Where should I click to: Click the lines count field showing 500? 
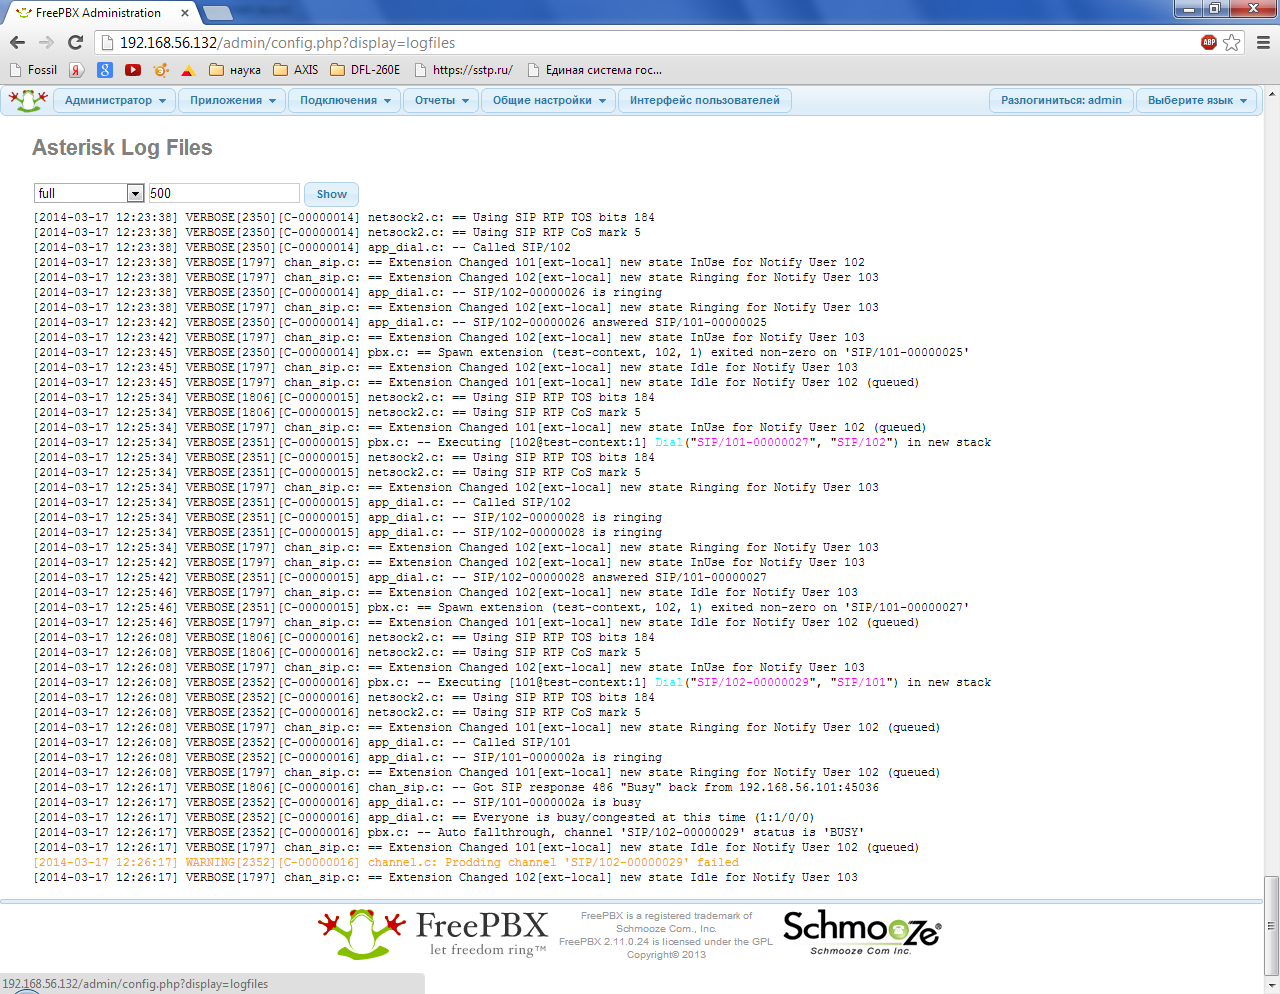point(224,193)
